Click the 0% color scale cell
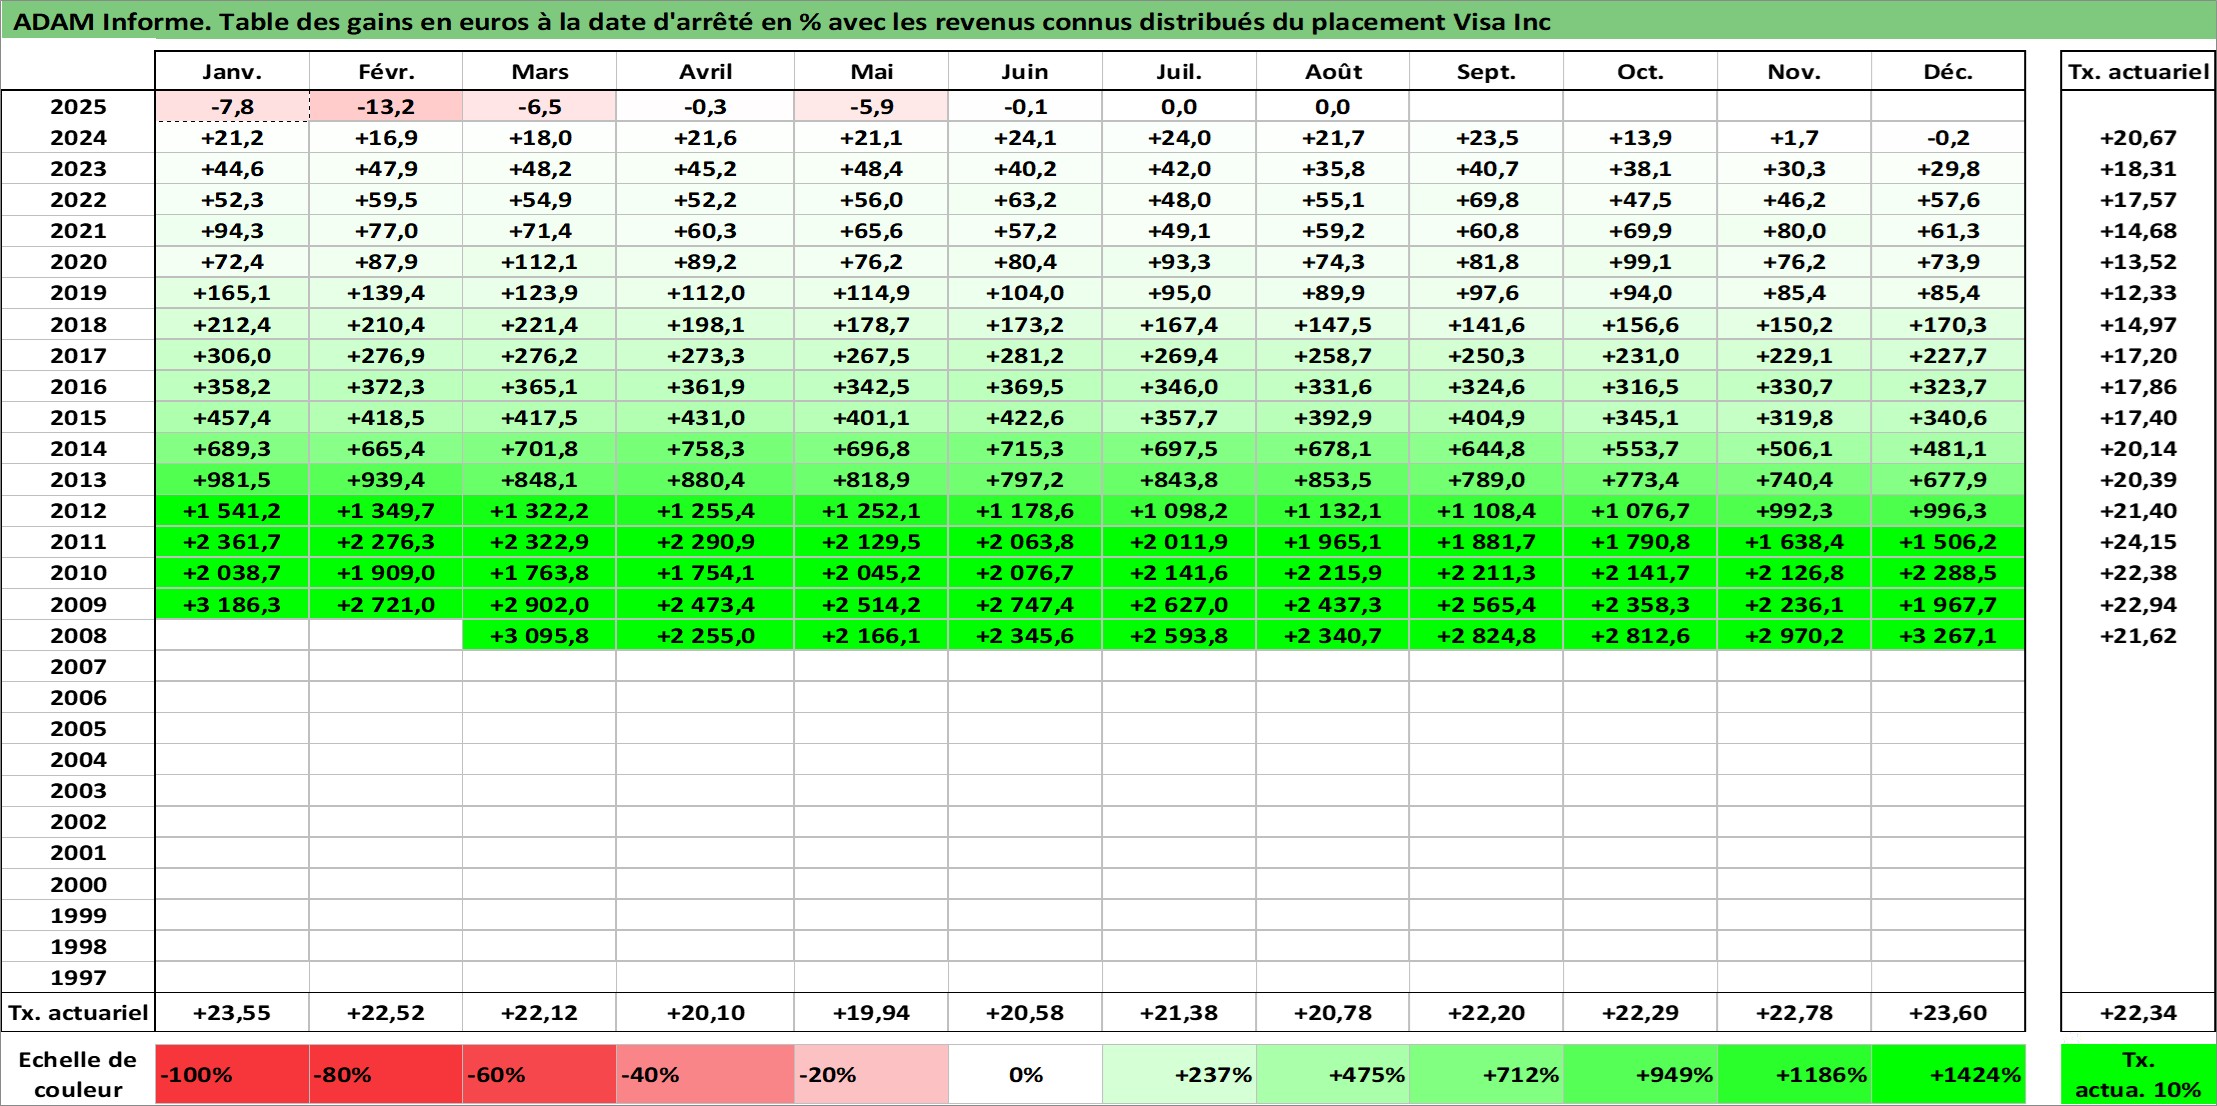2217x1106 pixels. [1025, 1075]
